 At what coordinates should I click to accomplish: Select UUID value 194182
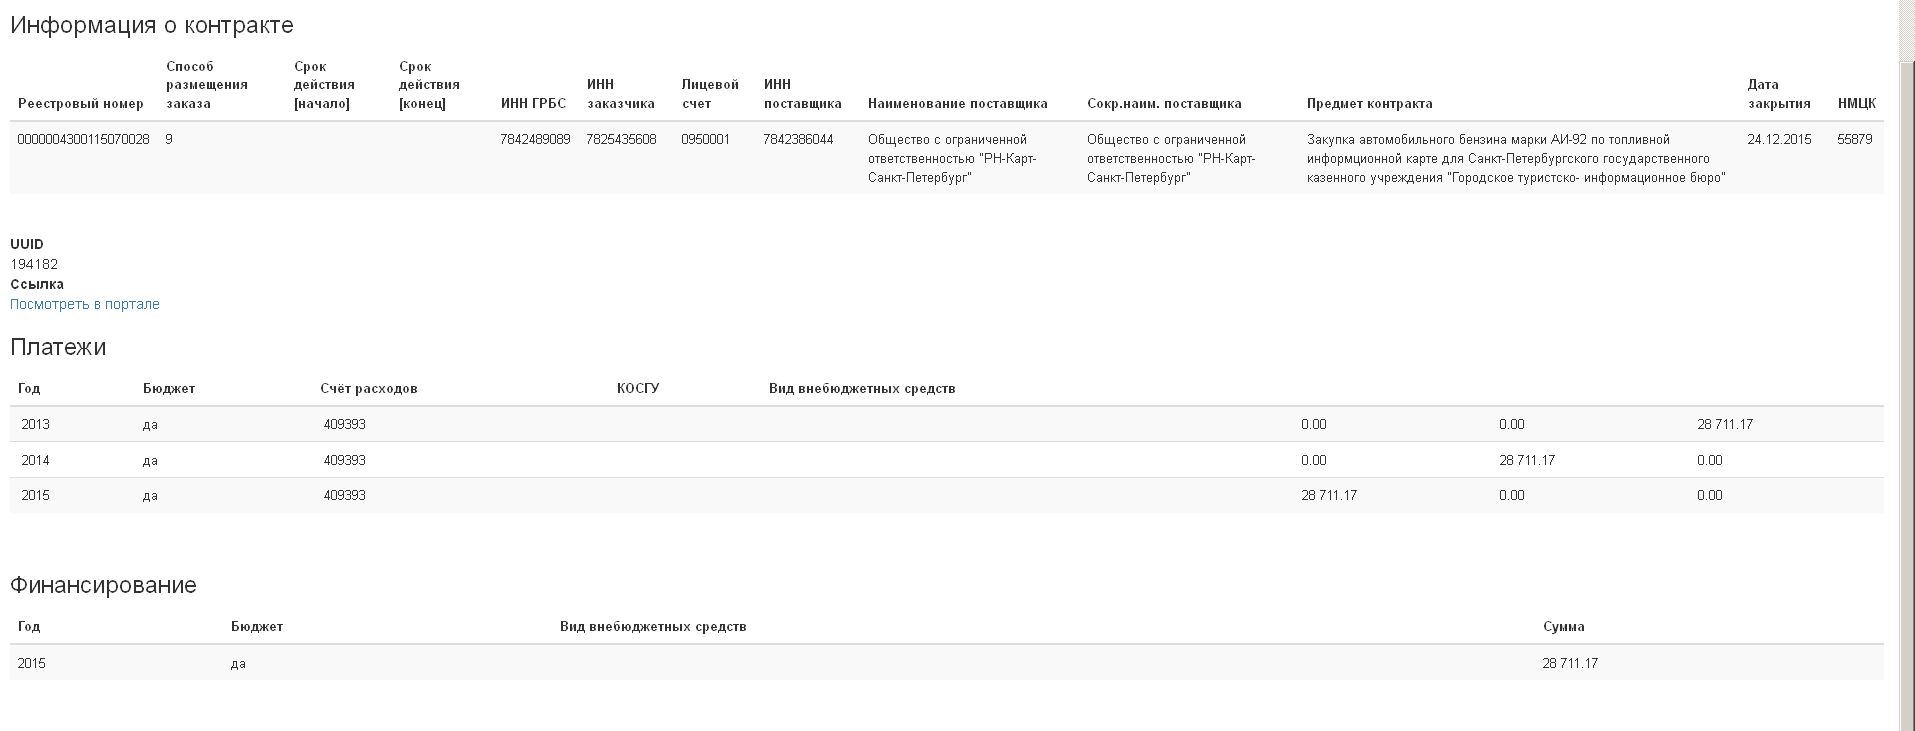34,264
